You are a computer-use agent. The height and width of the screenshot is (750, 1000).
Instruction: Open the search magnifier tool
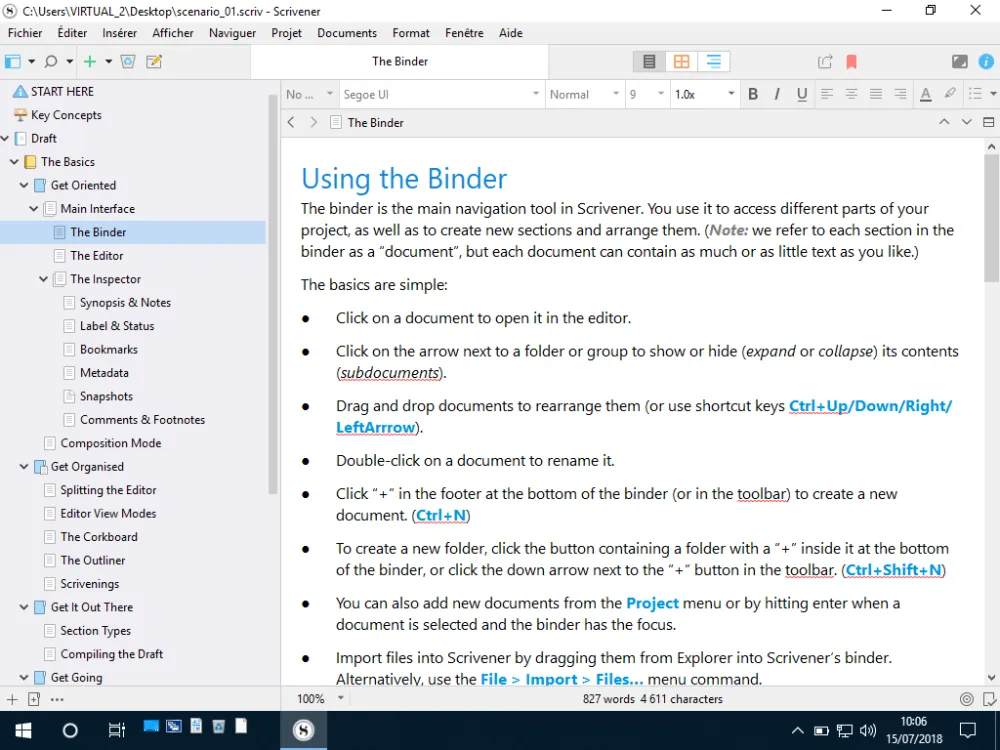tap(51, 61)
